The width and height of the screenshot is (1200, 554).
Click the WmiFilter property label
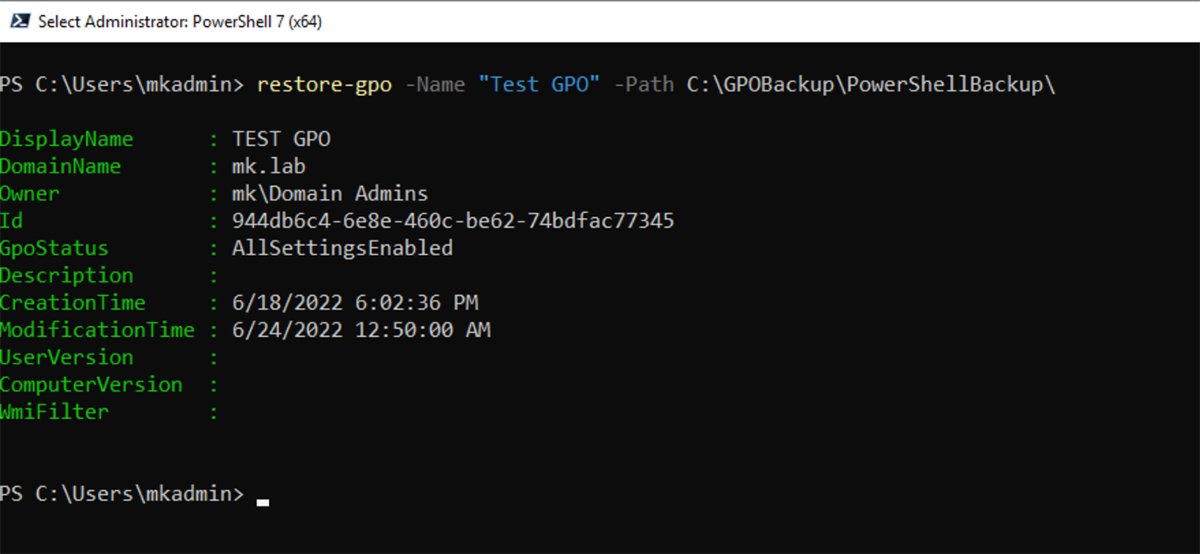pyautogui.click(x=55, y=412)
